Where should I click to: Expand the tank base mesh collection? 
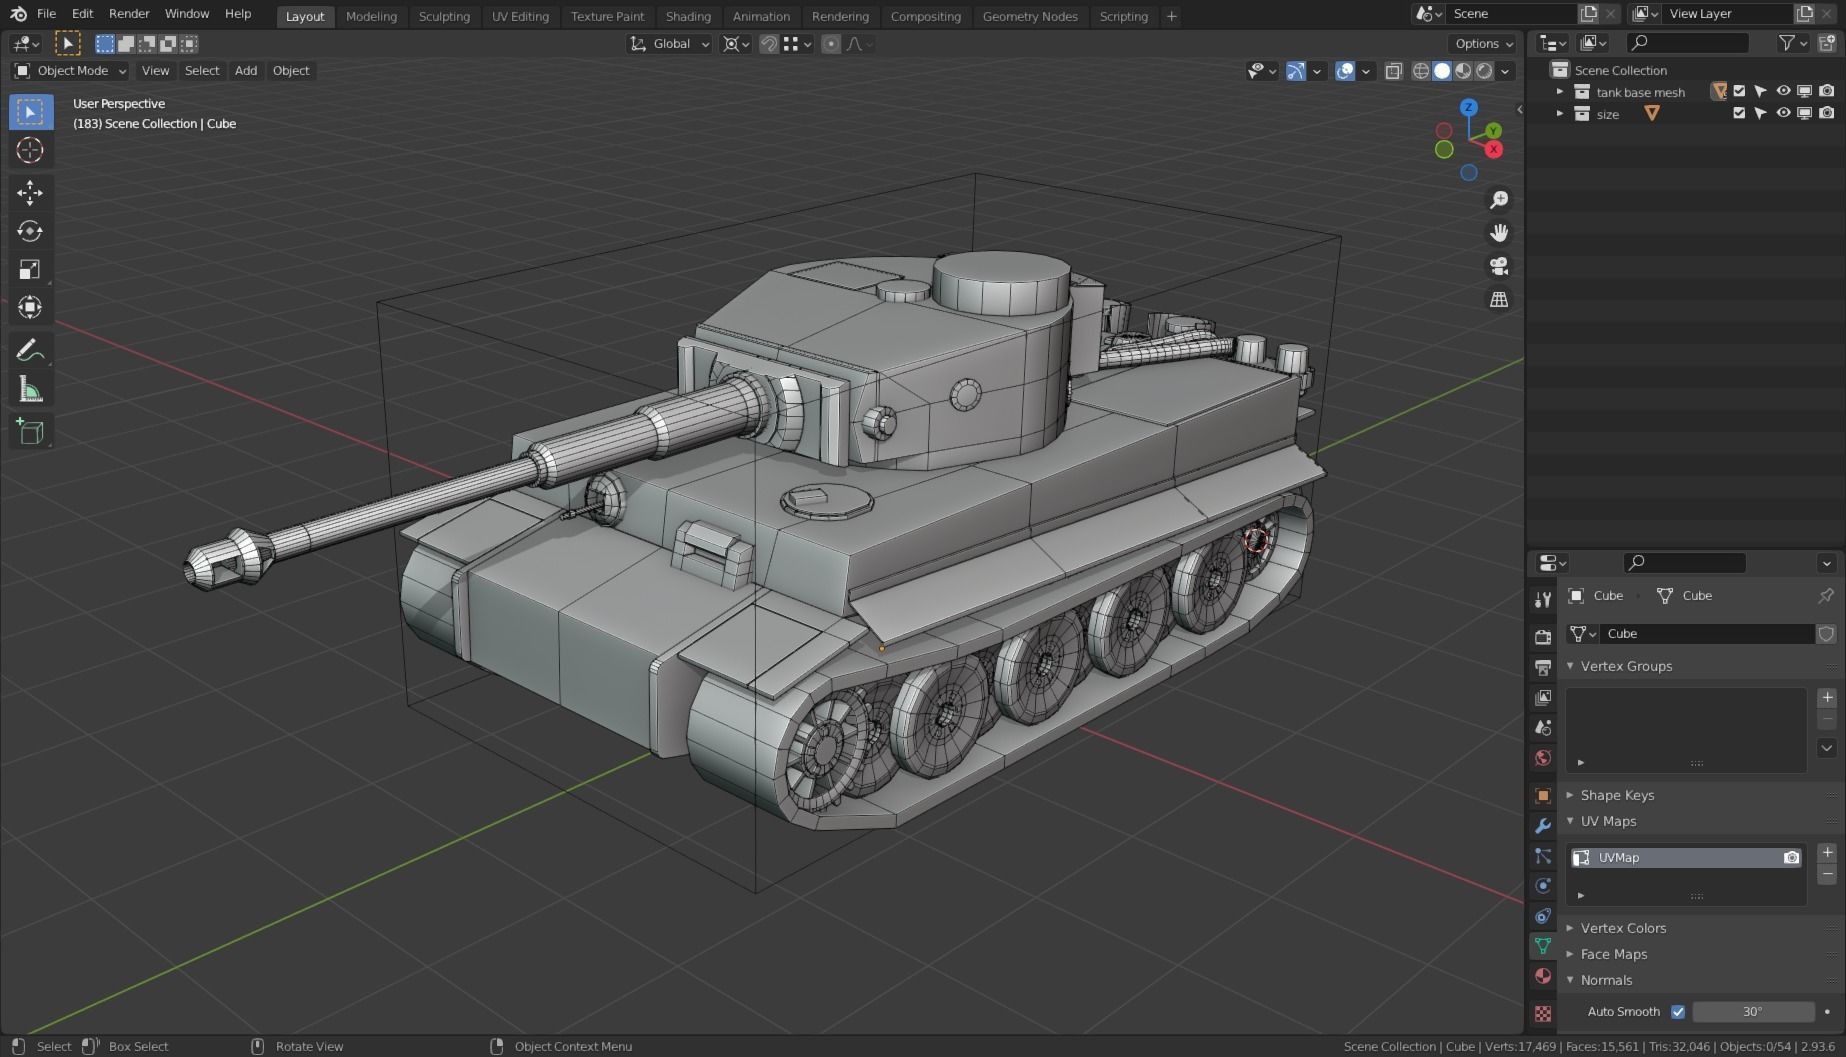click(x=1559, y=92)
